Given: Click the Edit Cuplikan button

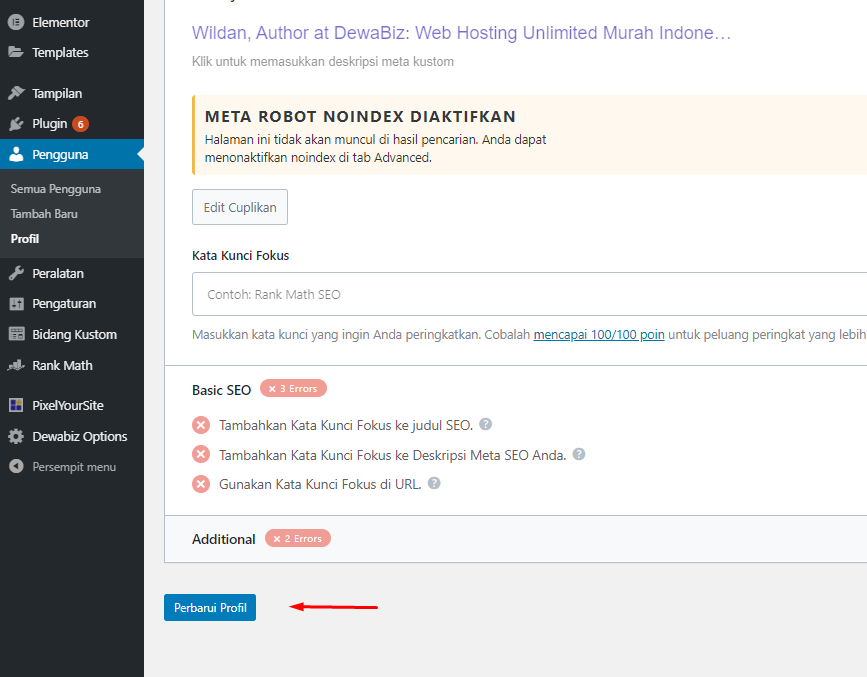Looking at the screenshot, I should 240,207.
